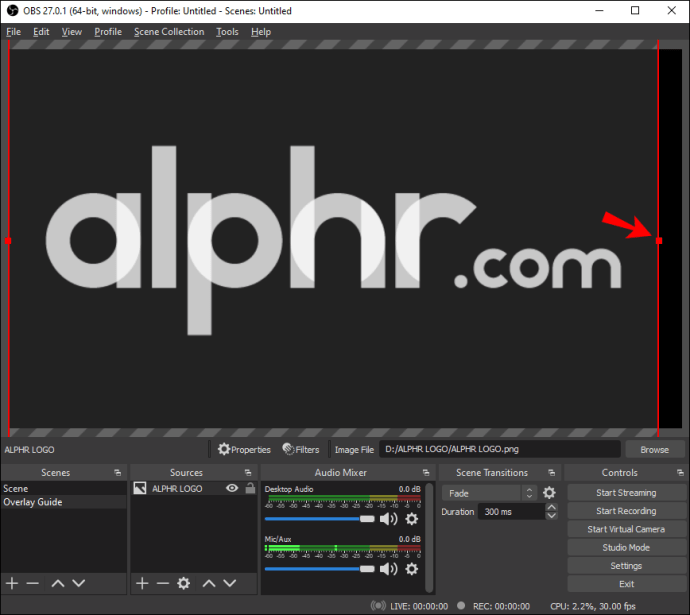
Task: Adjust Desktop Audio volume slider
Action: (319, 519)
